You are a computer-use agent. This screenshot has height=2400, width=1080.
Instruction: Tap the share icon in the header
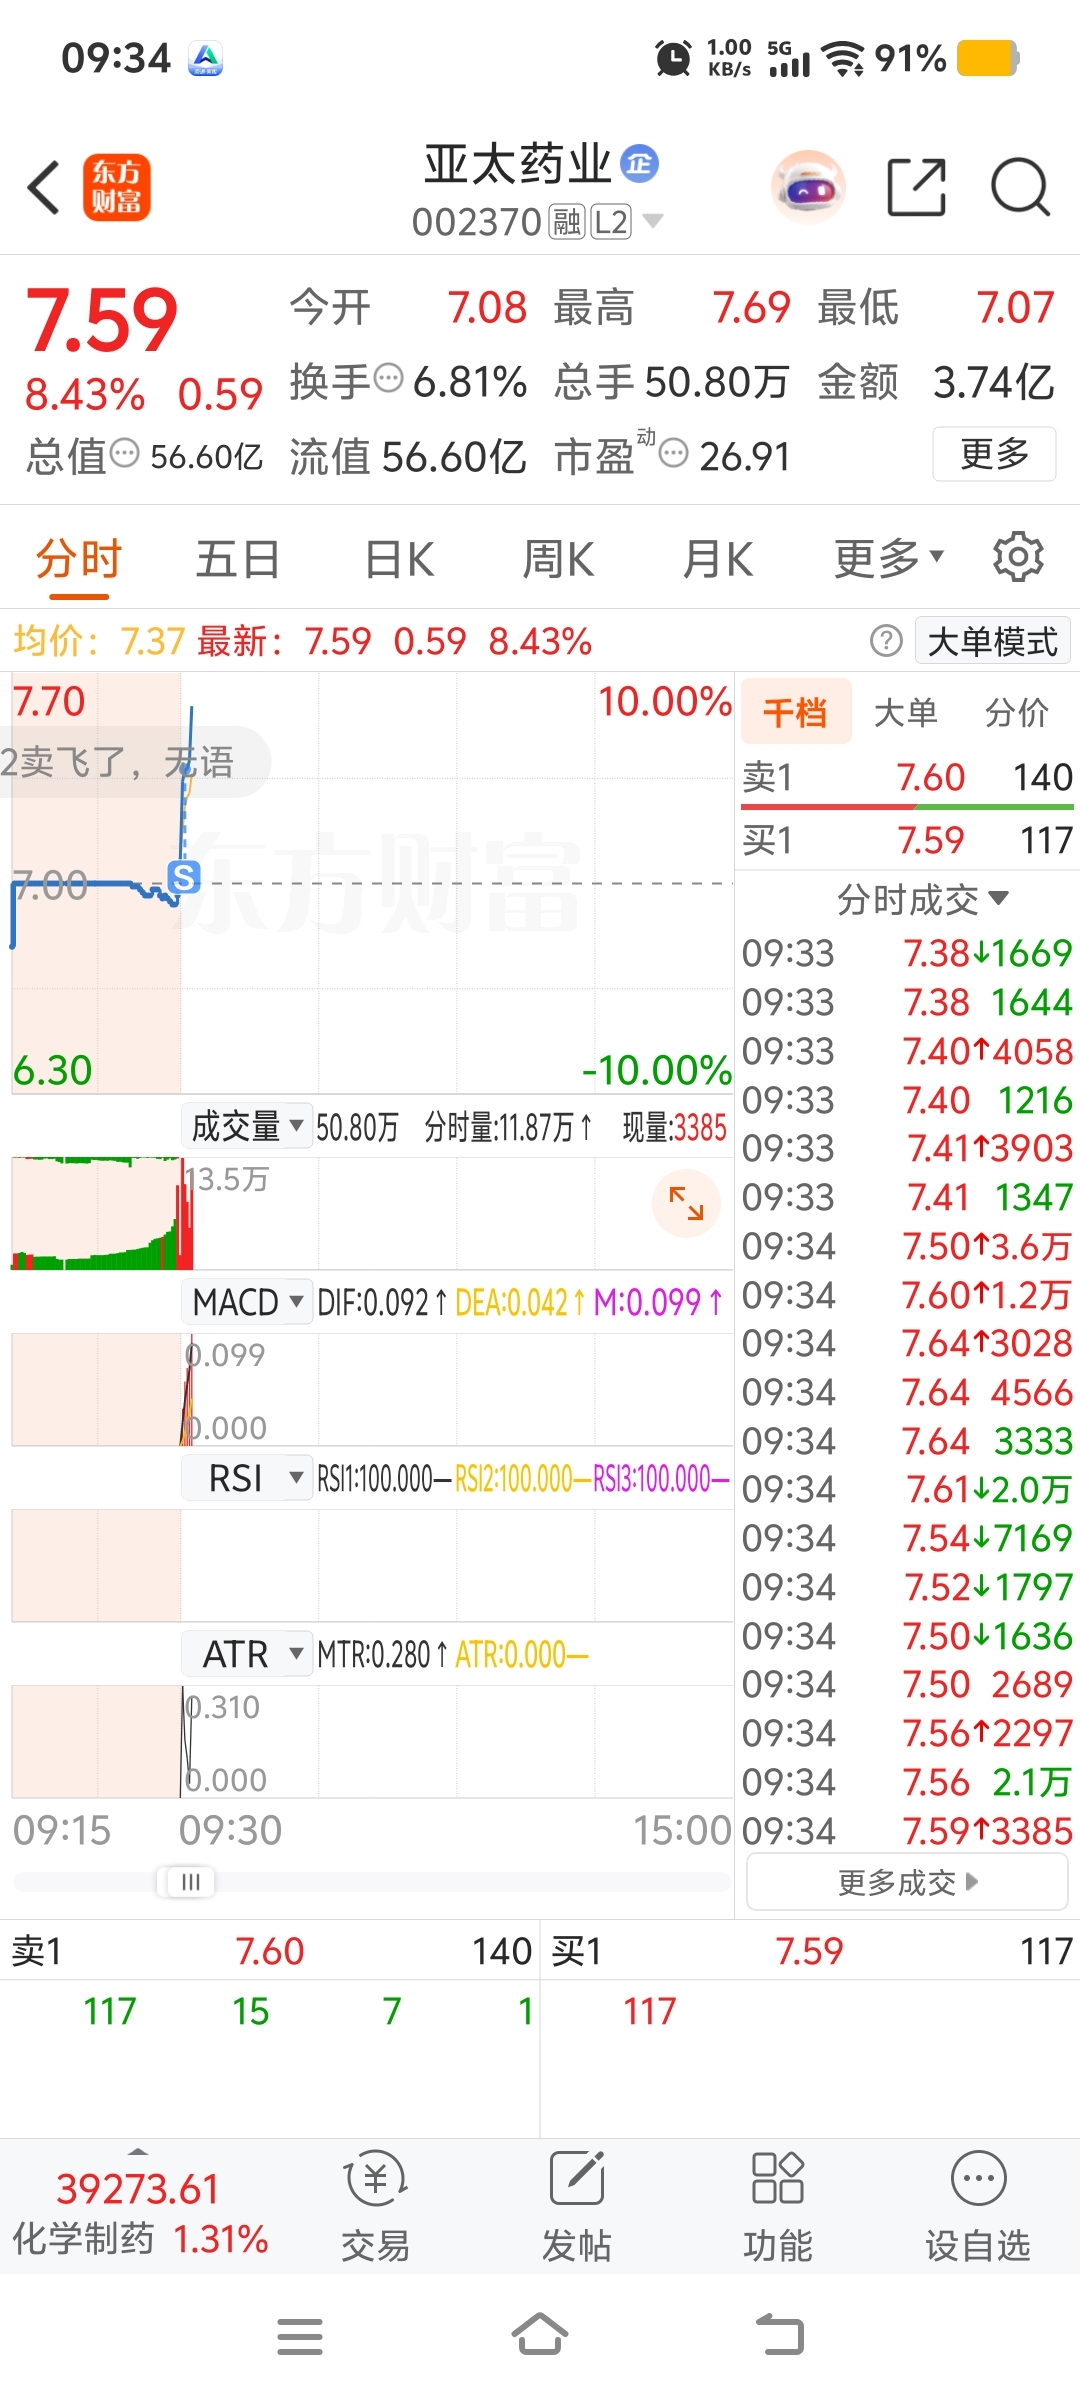coord(917,187)
